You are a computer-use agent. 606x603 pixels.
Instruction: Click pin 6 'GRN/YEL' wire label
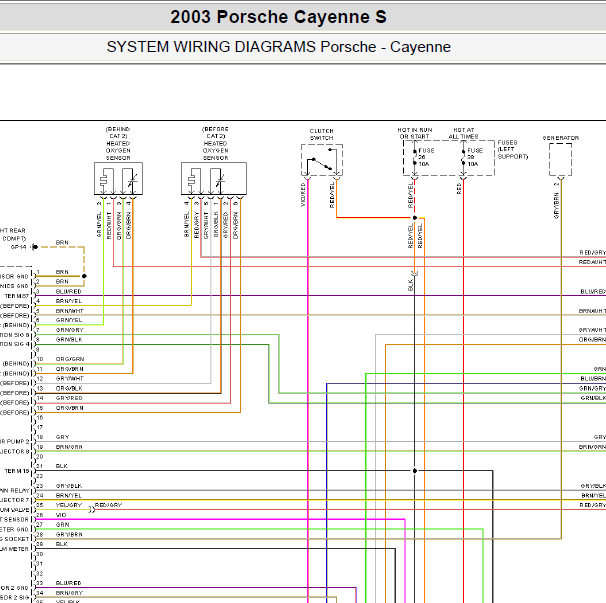pos(69,320)
